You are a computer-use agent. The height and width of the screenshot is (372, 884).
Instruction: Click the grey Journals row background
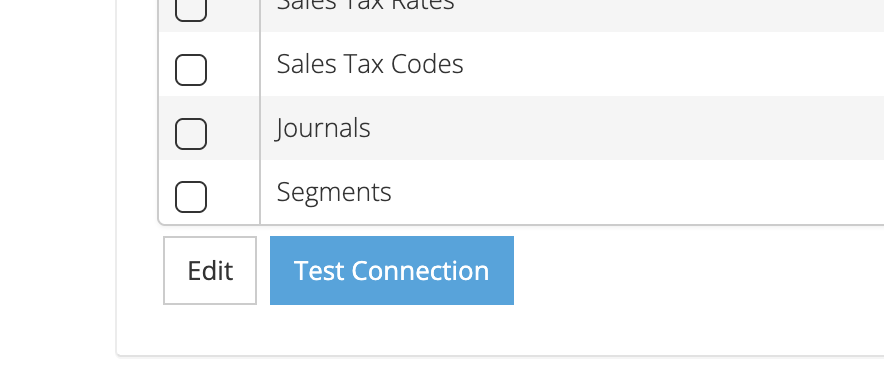point(620,128)
